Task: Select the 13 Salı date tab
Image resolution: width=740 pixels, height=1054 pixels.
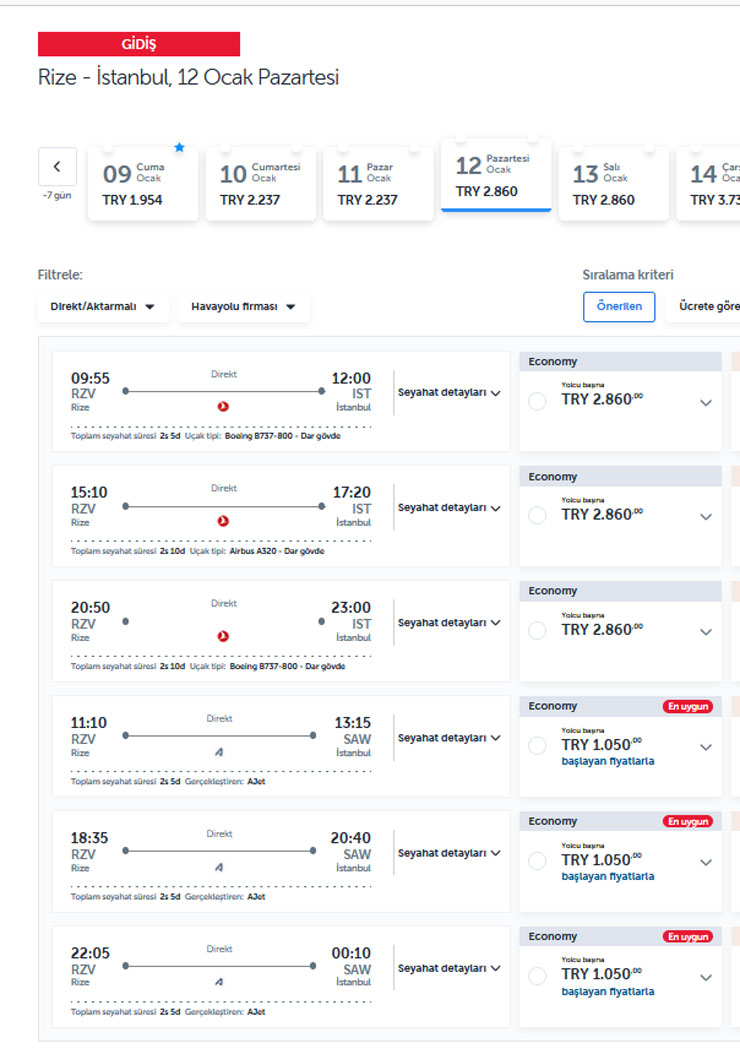Action: (x=613, y=185)
